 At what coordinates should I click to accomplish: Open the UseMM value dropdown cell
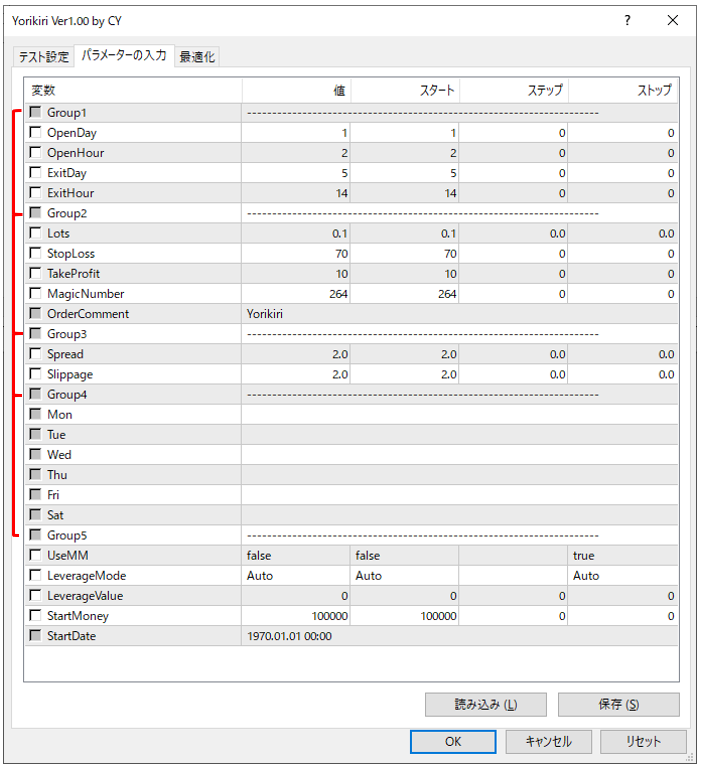[x=296, y=556]
